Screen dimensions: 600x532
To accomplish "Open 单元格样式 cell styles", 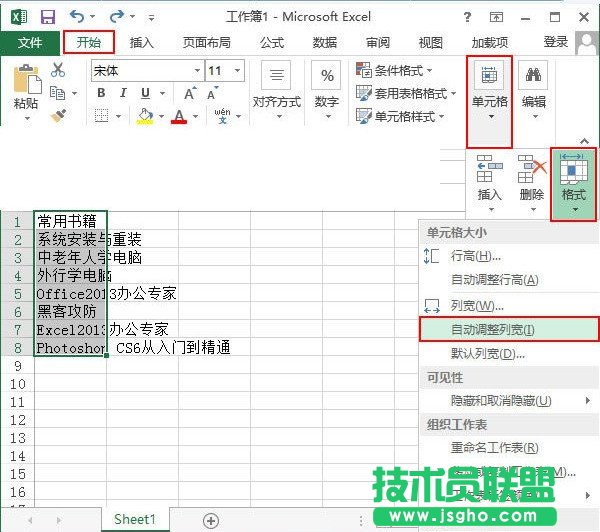I will coord(400,116).
